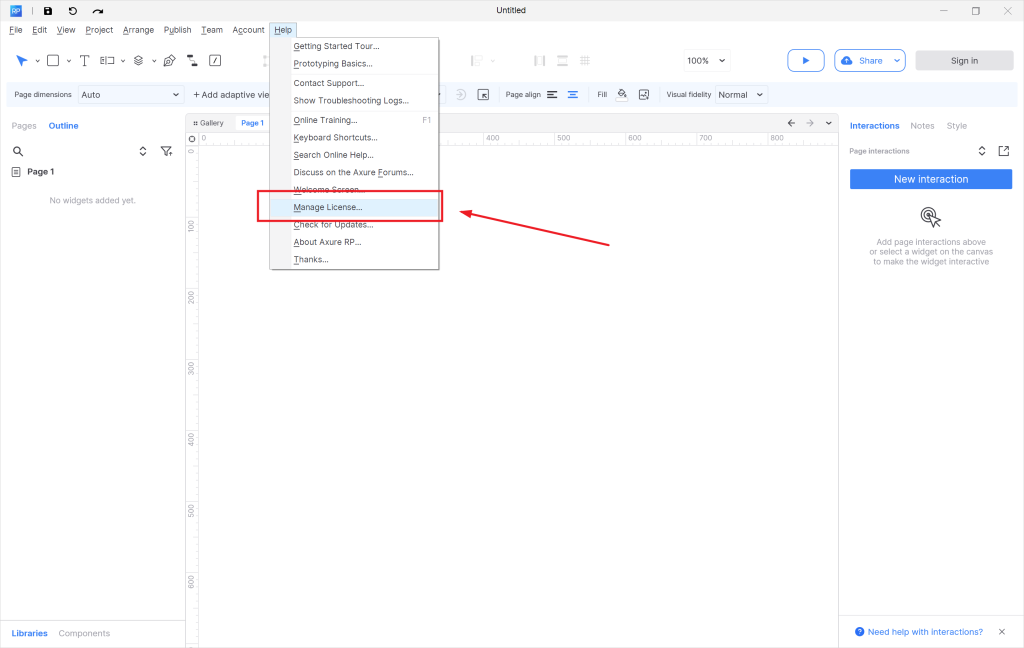
Task: Open the Page dimensions Auto dropdown
Action: point(130,95)
